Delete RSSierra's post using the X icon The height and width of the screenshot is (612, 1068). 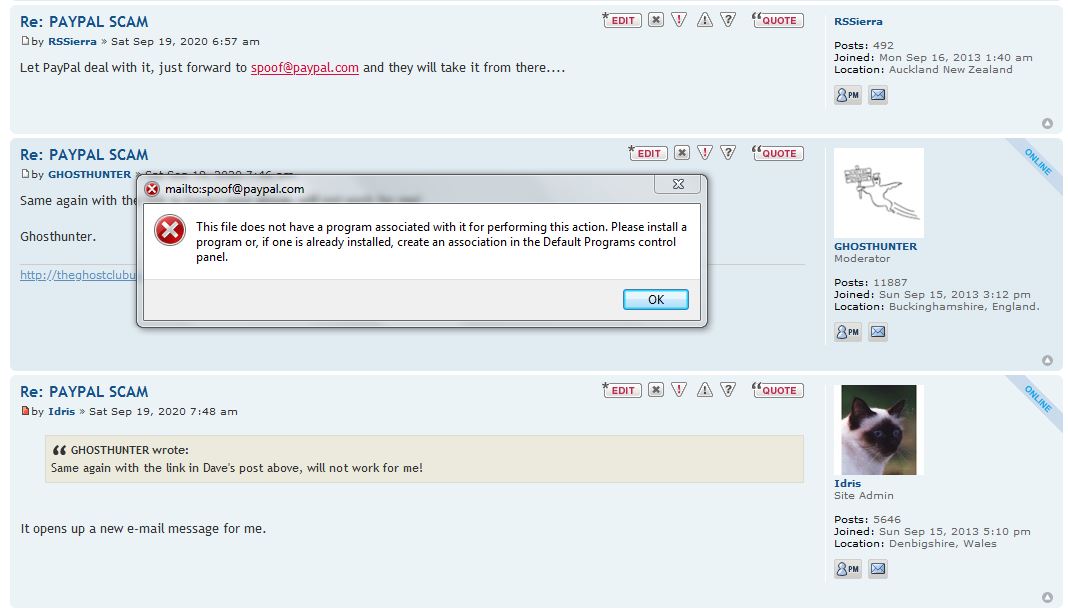pos(656,20)
